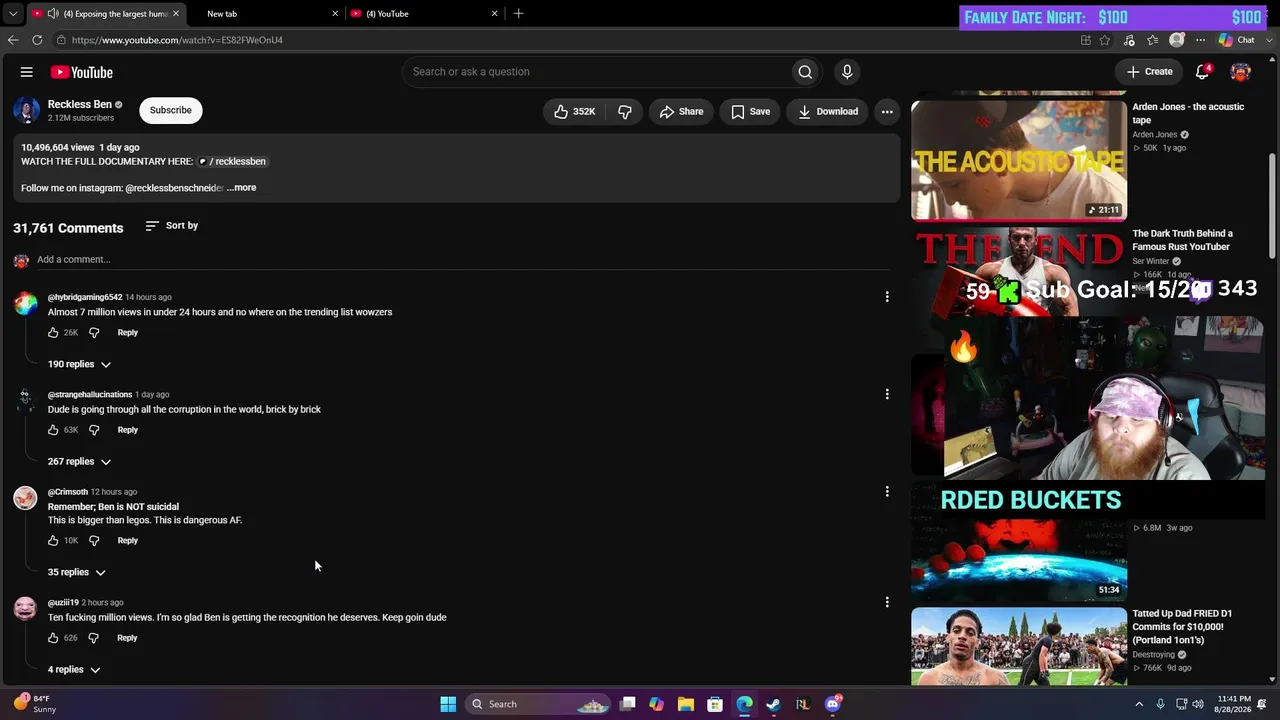Switch to the Exposing the largest video tab

click(106, 14)
